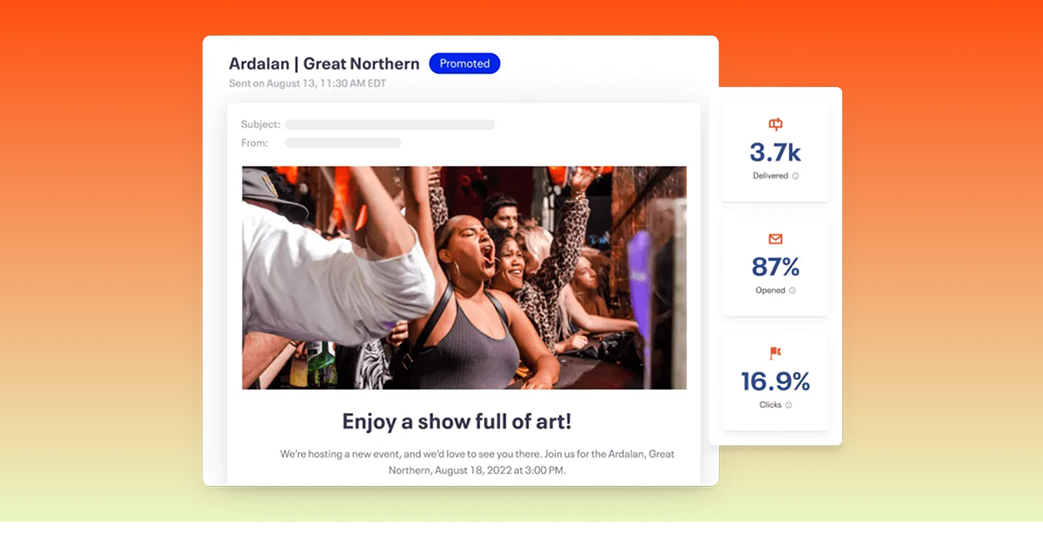Image resolution: width=1043 pixels, height=537 pixels.
Task: Select the Subject field placeholder bar
Action: (390, 124)
